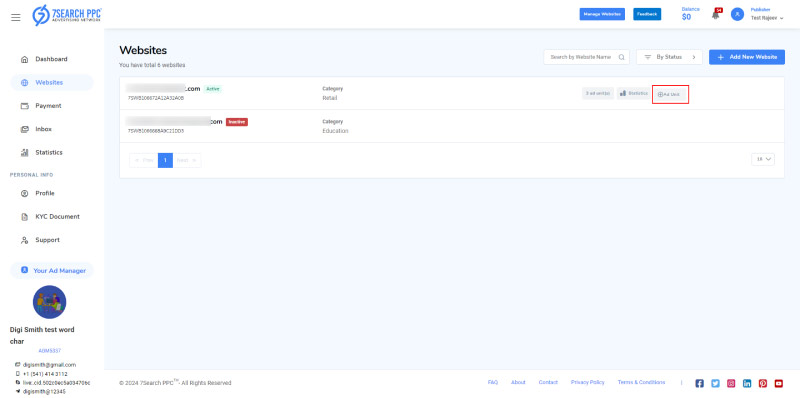The image size is (800, 398).
Task: Open Statistics for the Active website
Action: (634, 93)
